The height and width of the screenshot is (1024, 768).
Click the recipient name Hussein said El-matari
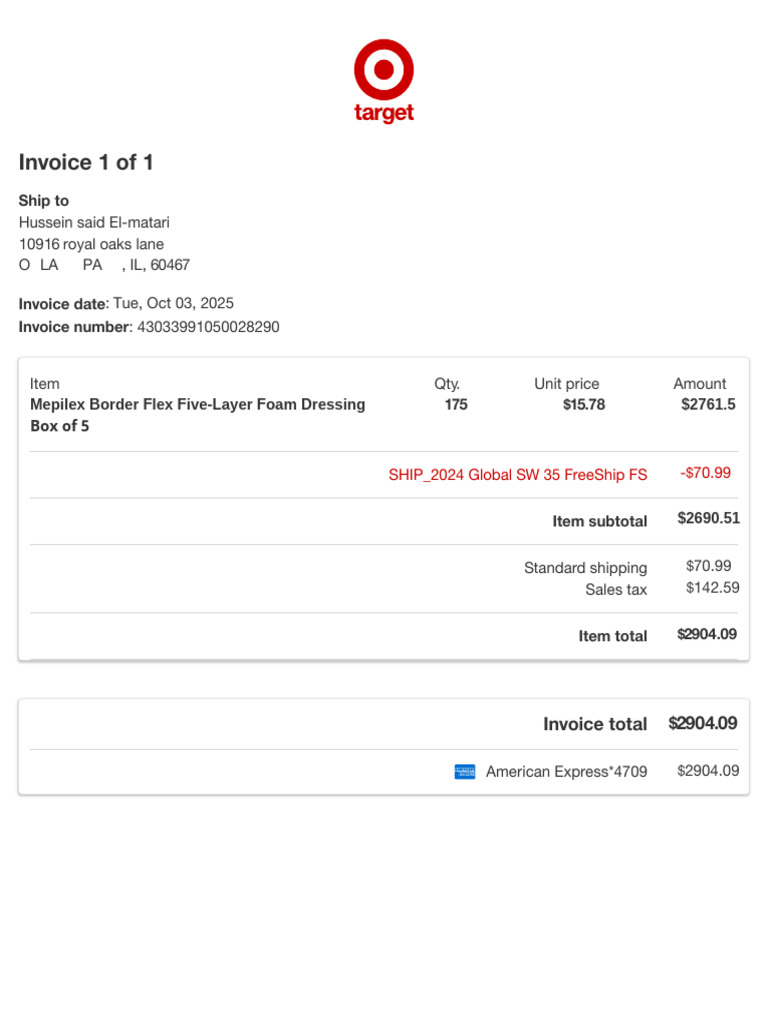coord(94,222)
